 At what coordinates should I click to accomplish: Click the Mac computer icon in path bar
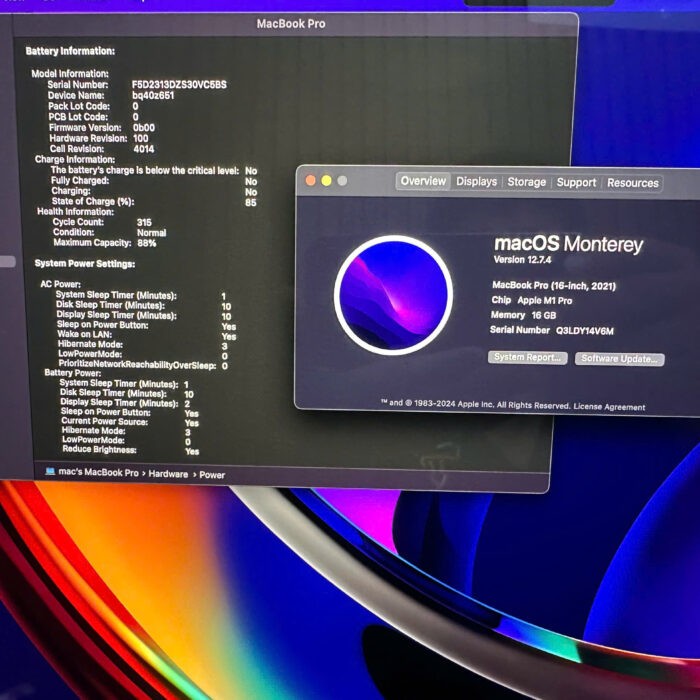pos(50,471)
